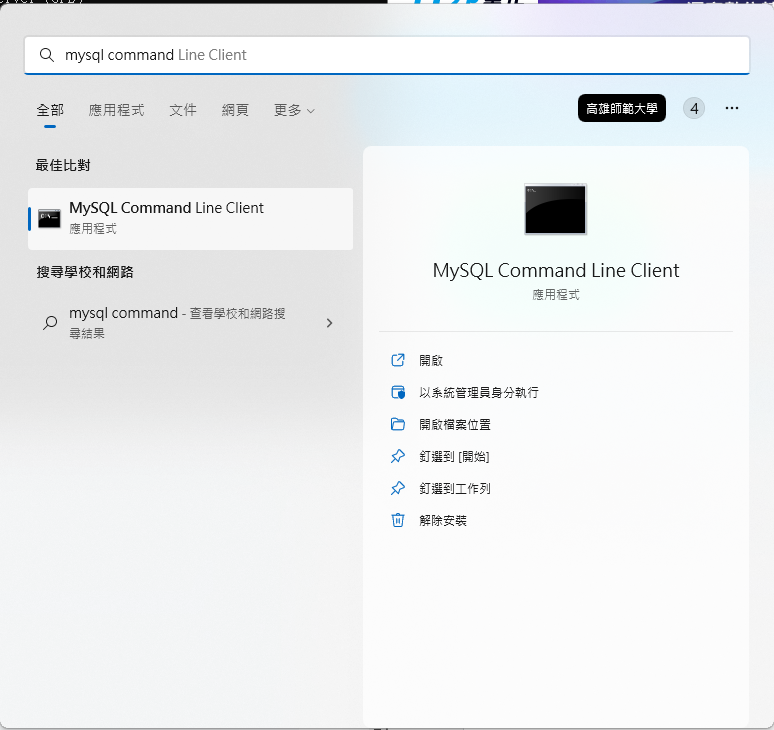Select 釘選到工作列 option

coord(455,489)
